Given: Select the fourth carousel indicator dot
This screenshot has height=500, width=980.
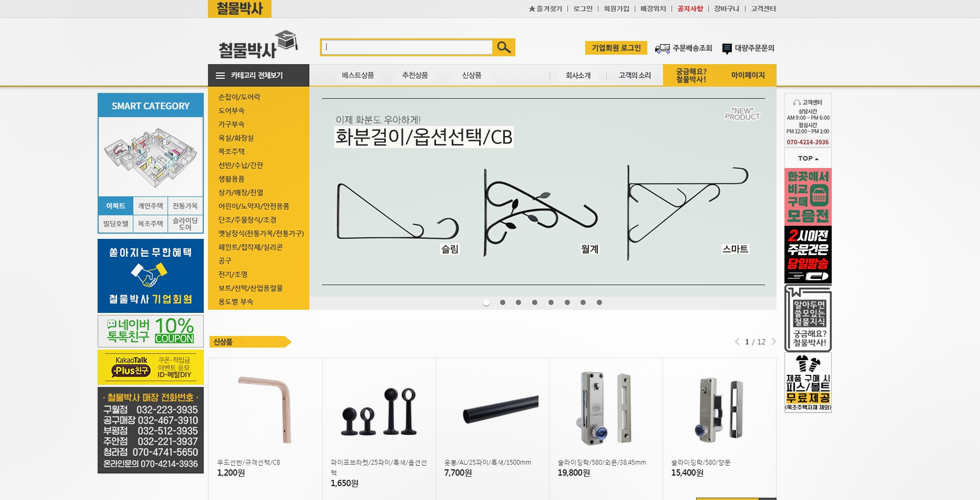Looking at the screenshot, I should 535,302.
